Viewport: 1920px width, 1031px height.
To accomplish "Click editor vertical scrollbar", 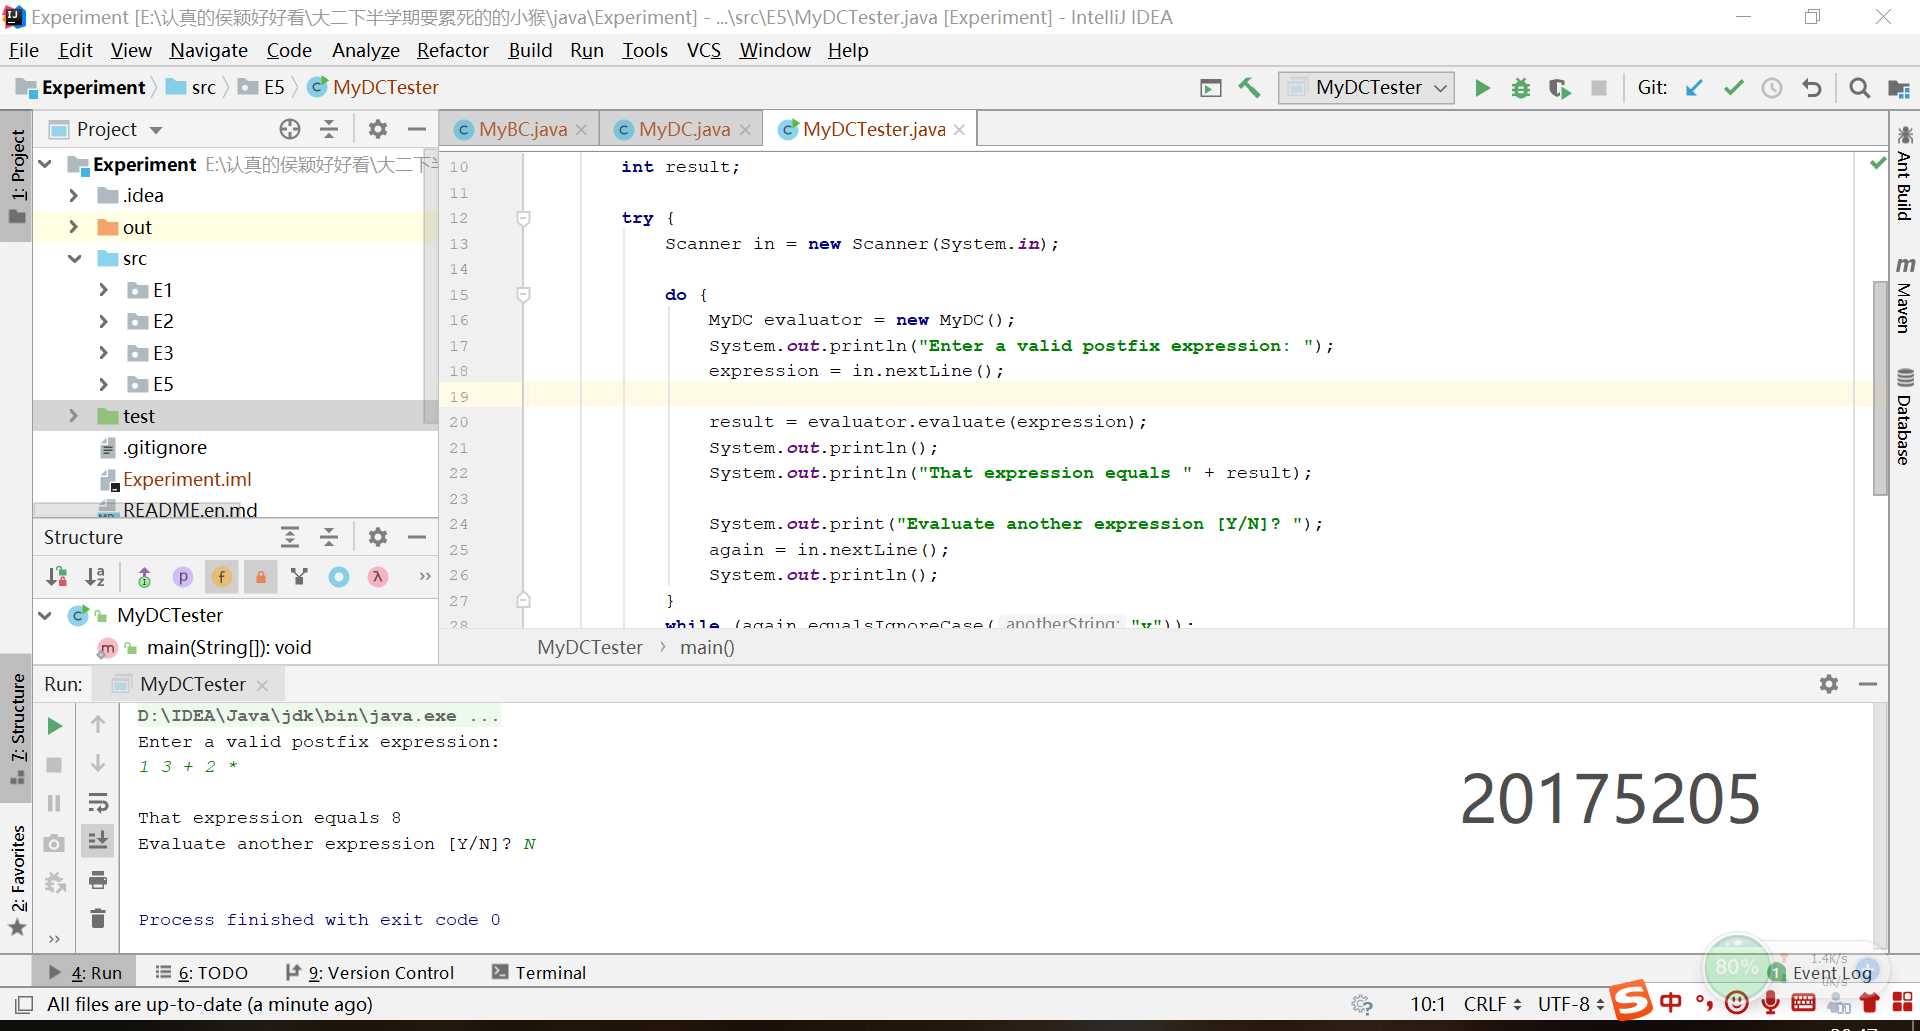I will pos(1880,388).
